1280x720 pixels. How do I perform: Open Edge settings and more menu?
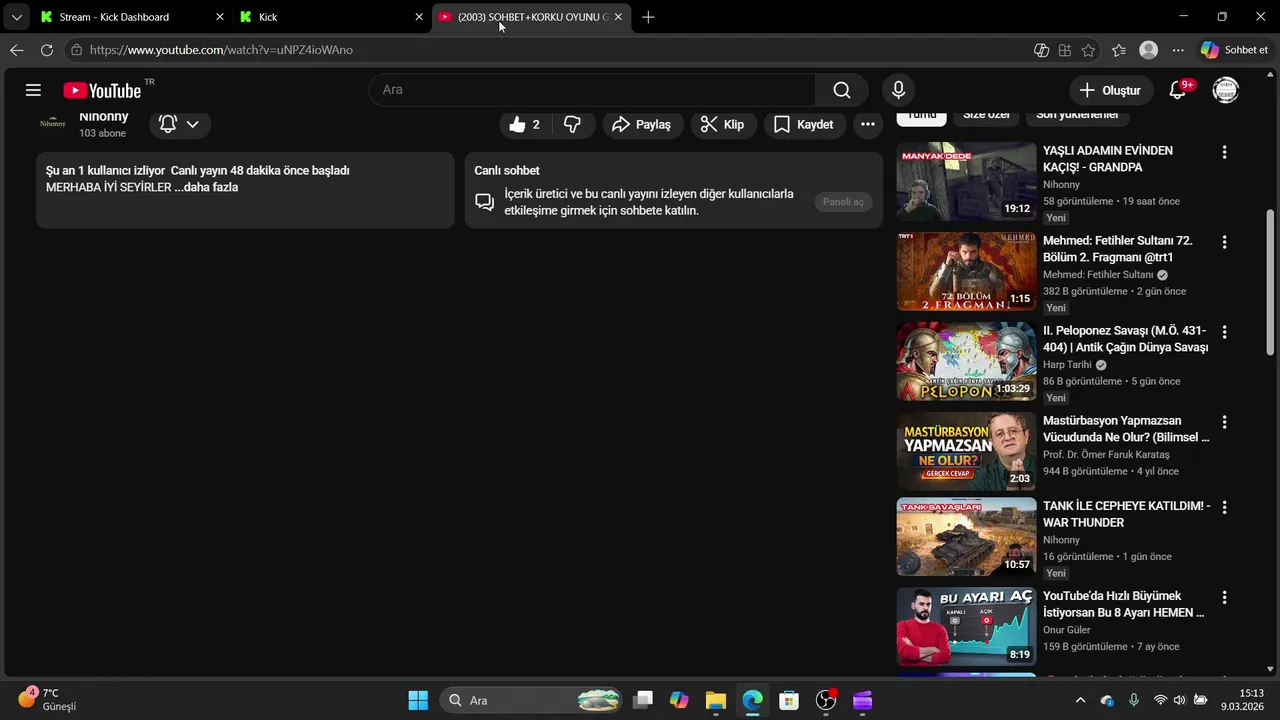pyautogui.click(x=1178, y=50)
